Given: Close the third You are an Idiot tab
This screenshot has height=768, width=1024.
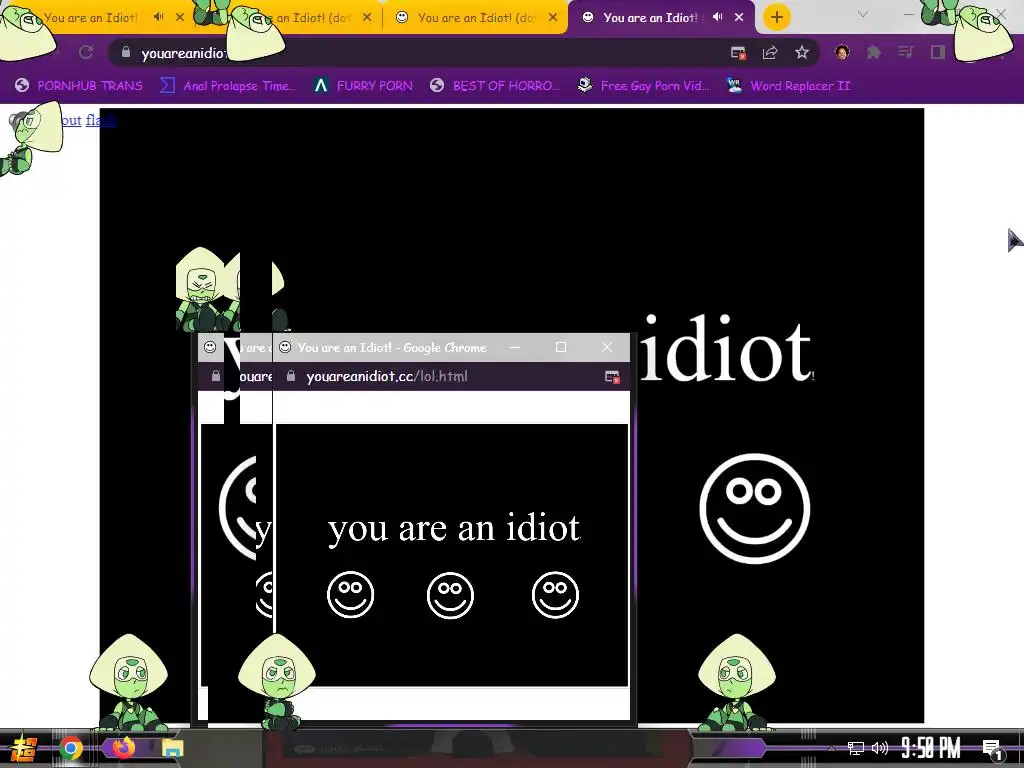Looking at the screenshot, I should pyautogui.click(x=553, y=18).
